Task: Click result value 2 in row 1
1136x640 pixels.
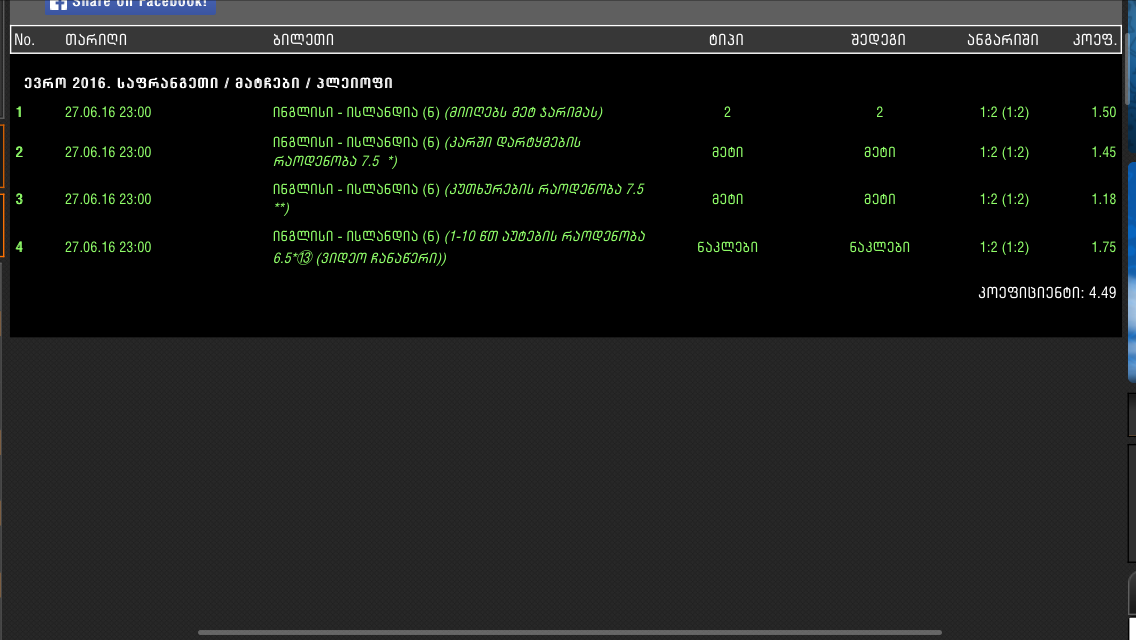Action: (880, 112)
